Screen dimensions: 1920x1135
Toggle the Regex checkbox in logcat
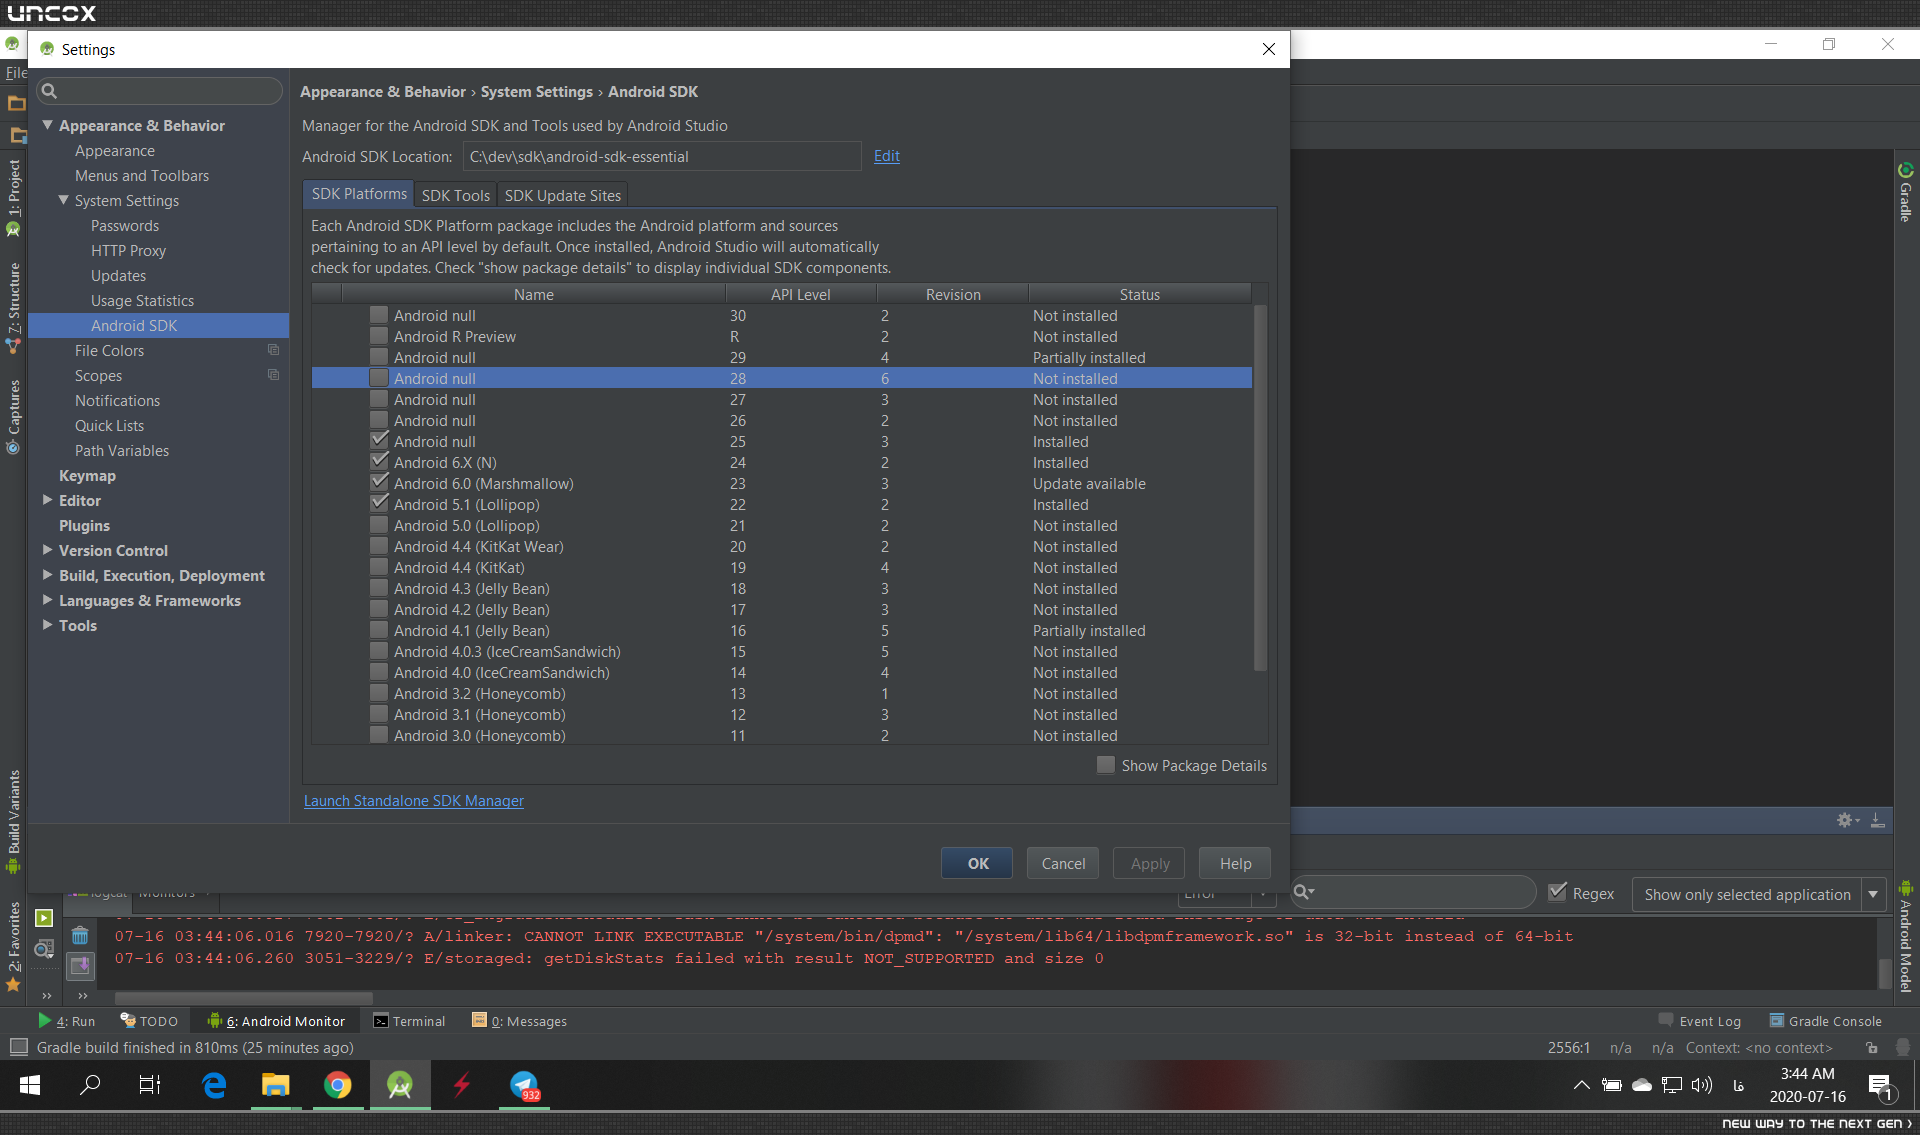point(1557,893)
